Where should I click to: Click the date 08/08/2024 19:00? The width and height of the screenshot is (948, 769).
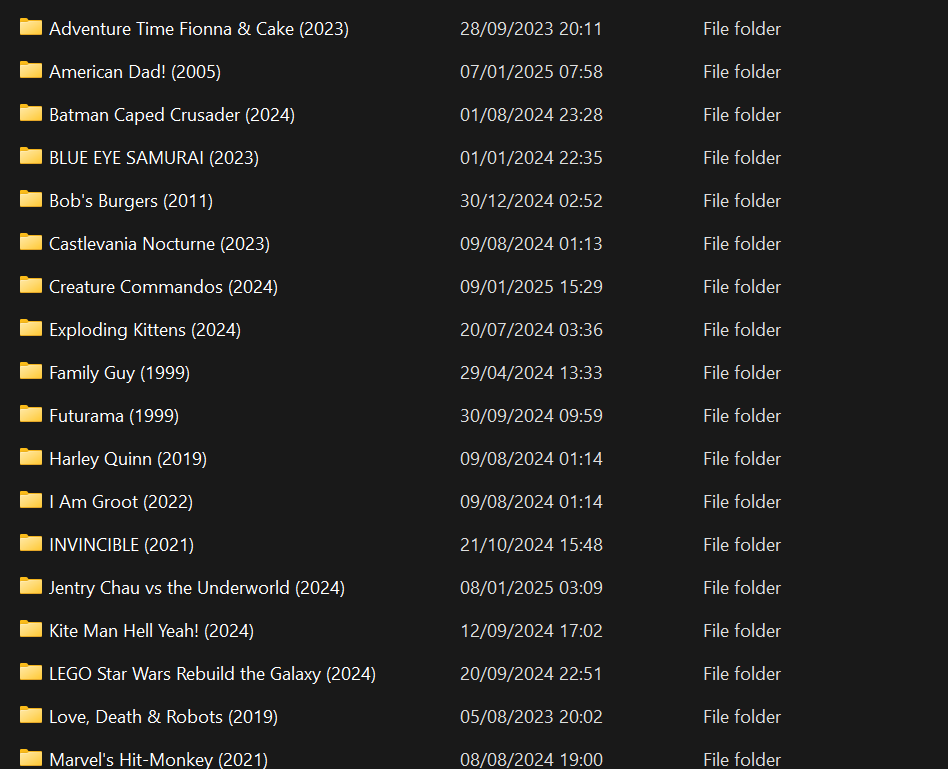click(x=531, y=759)
